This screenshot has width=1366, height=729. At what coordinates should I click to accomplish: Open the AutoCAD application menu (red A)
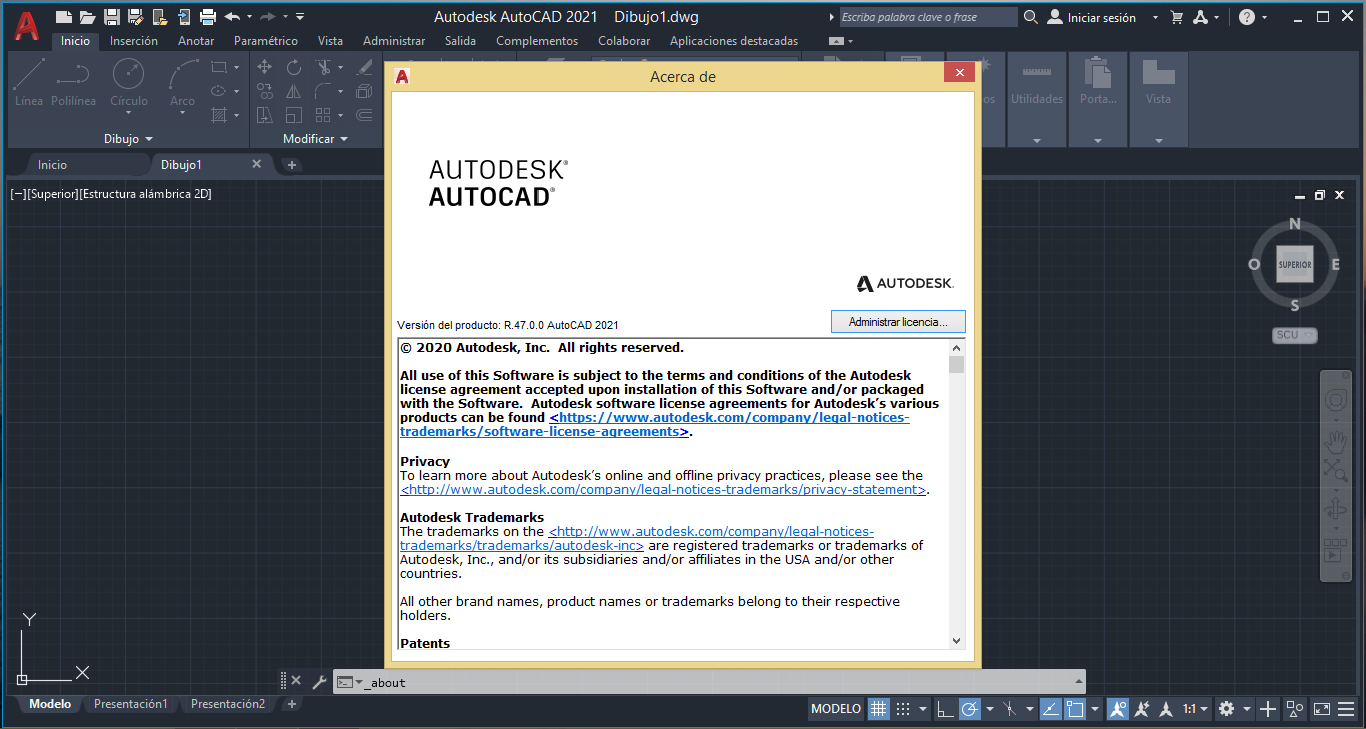point(27,26)
